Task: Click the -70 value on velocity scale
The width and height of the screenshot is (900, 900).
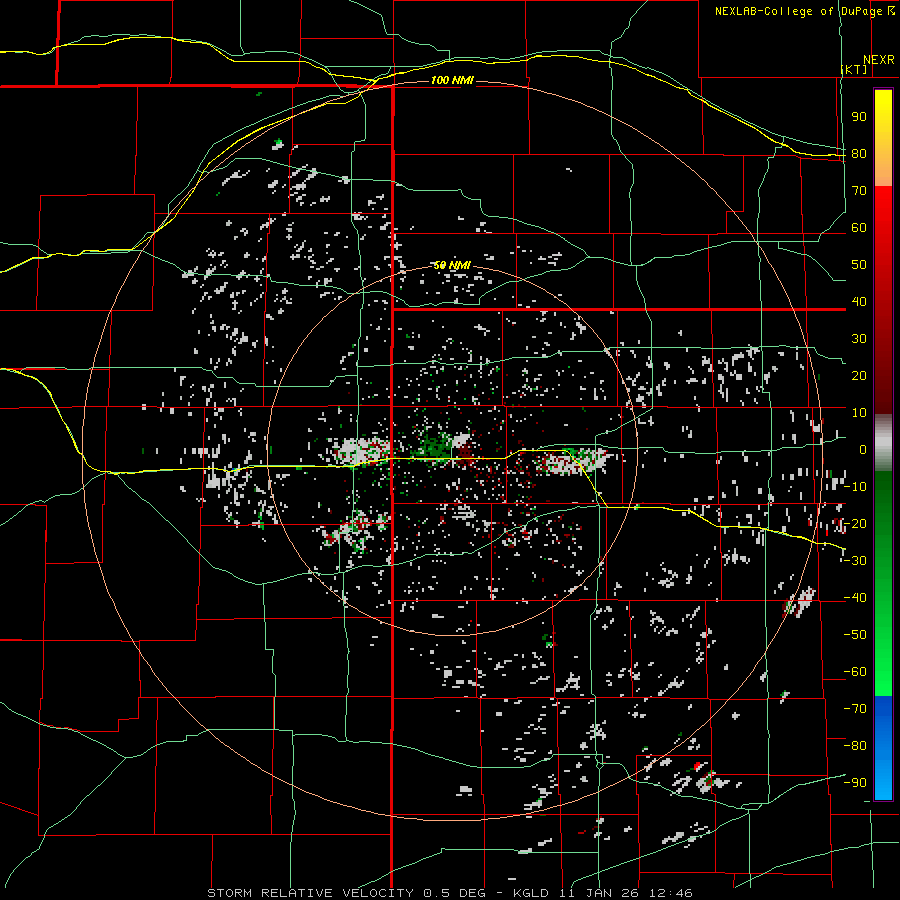Action: tap(855, 709)
